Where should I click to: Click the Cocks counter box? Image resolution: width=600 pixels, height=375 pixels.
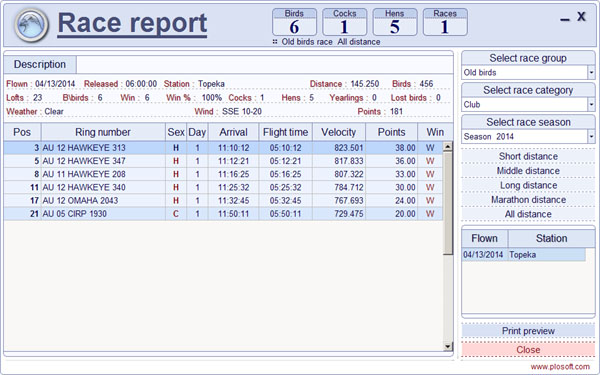[344, 22]
